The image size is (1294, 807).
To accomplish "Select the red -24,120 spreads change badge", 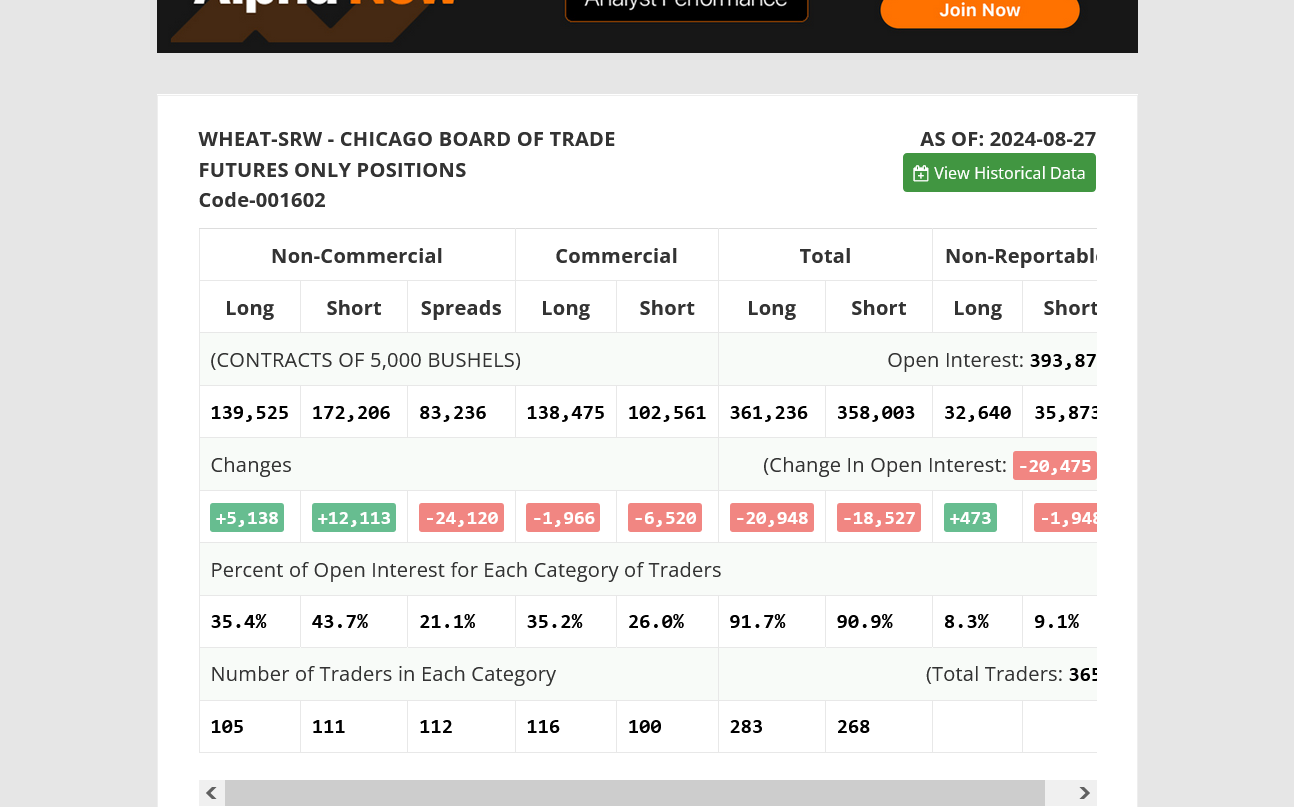I will tap(461, 518).
